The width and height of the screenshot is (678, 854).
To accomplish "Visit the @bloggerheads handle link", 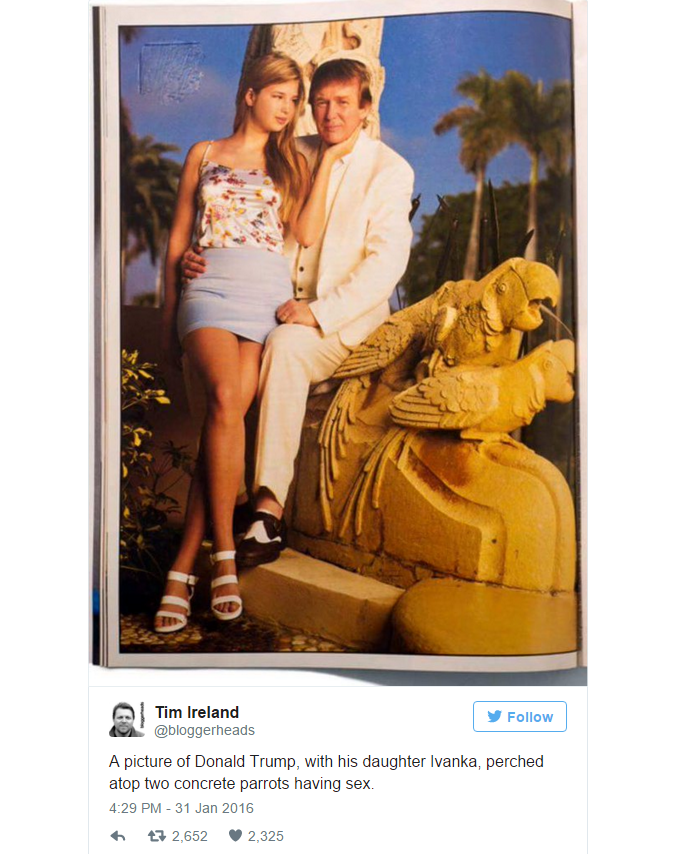I will pos(205,730).
